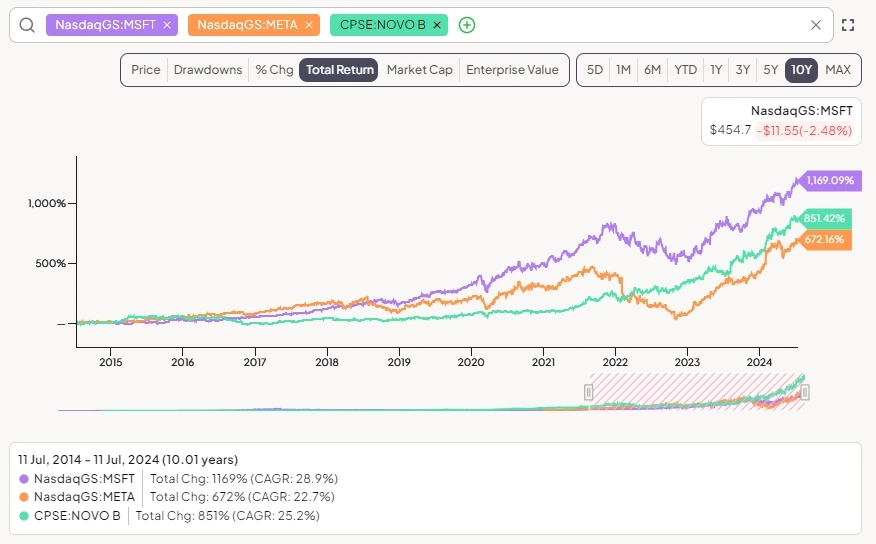Click the 1,000% y-axis label

tap(47, 203)
